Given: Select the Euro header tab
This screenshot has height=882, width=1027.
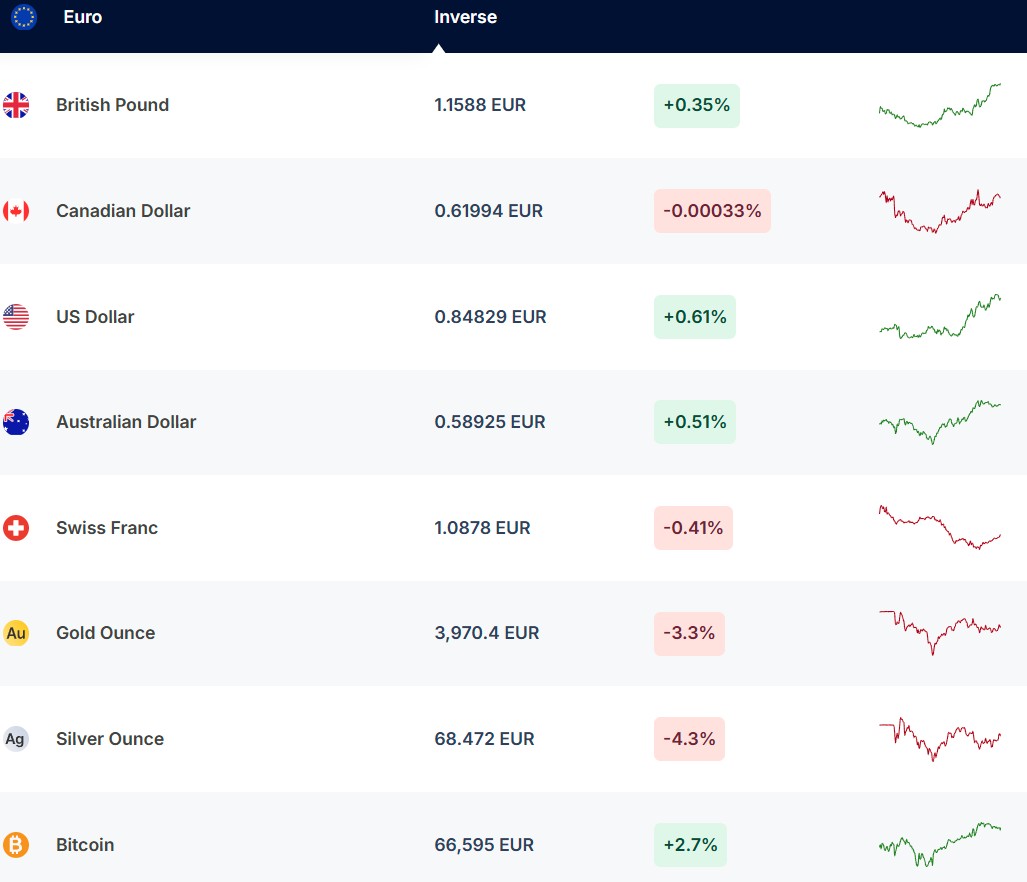Looking at the screenshot, I should coord(82,17).
